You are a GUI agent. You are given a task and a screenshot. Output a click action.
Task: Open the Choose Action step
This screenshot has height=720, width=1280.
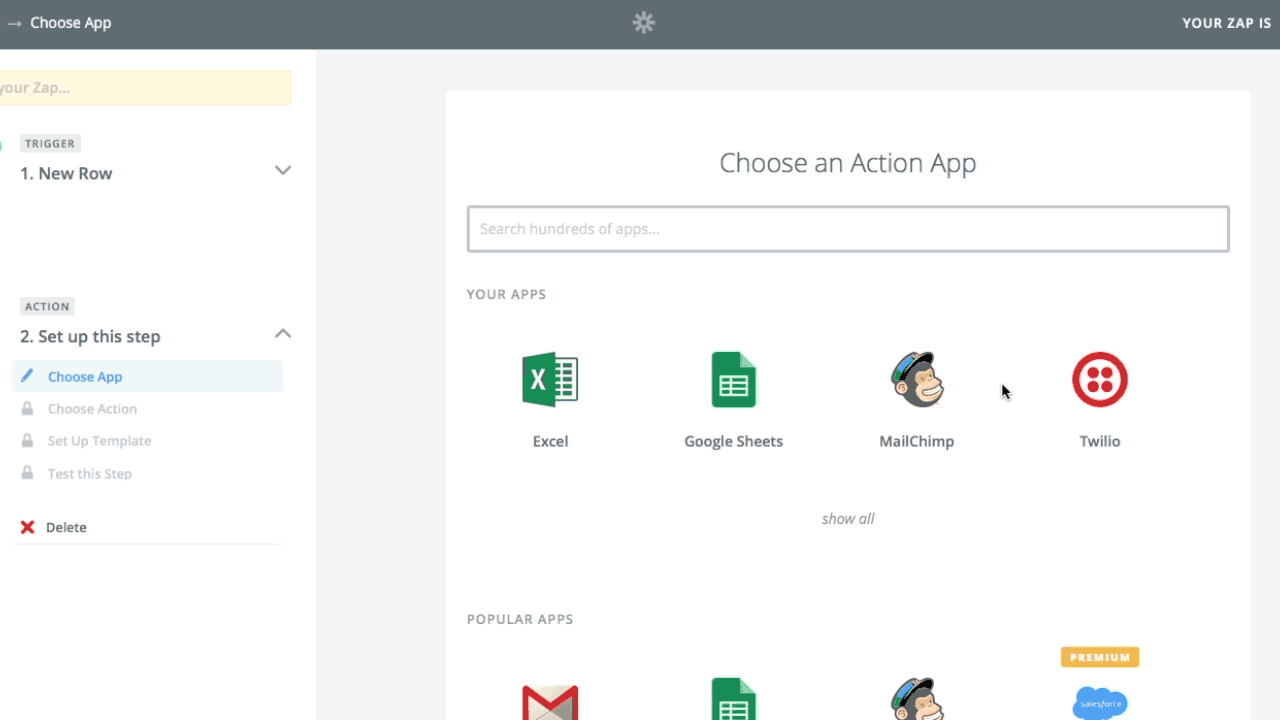(92, 408)
